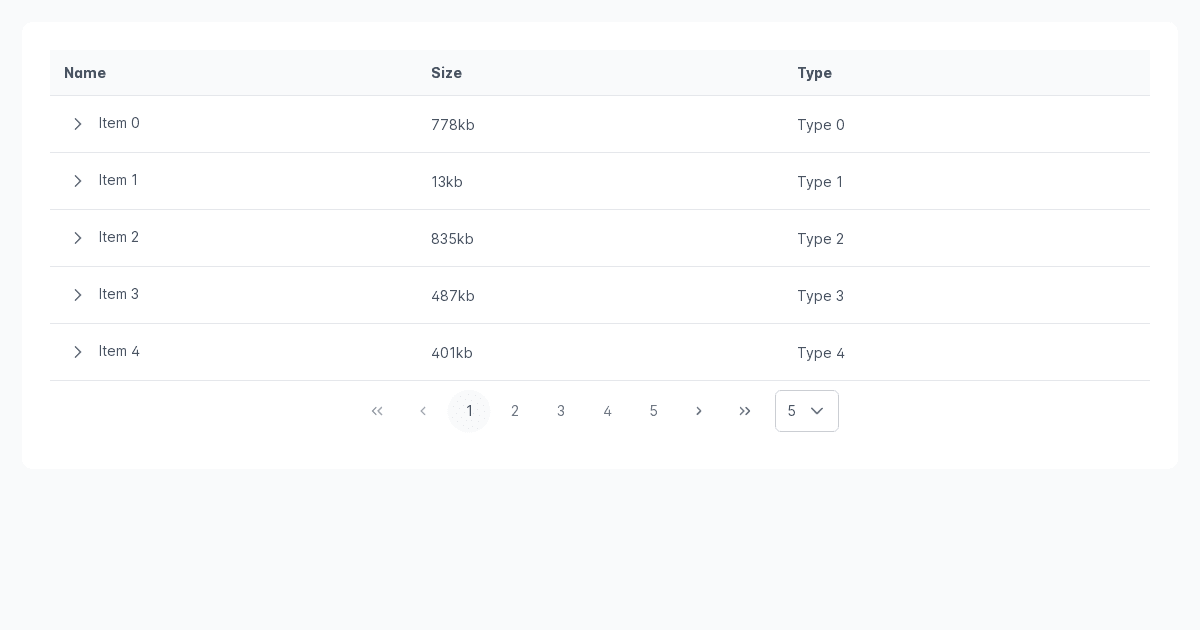Navigate to page 2
Screen dimensions: 1200x630
click(x=515, y=411)
